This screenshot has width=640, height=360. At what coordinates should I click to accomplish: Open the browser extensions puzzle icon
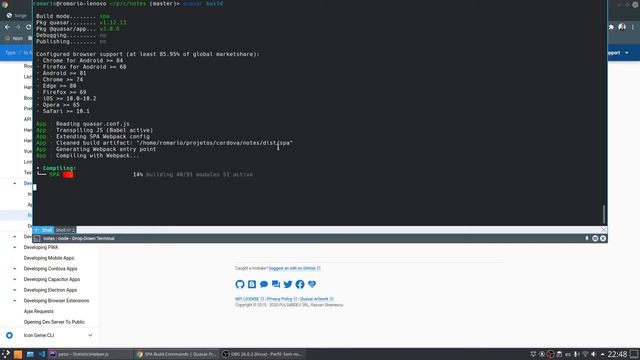pyautogui.click(x=611, y=27)
